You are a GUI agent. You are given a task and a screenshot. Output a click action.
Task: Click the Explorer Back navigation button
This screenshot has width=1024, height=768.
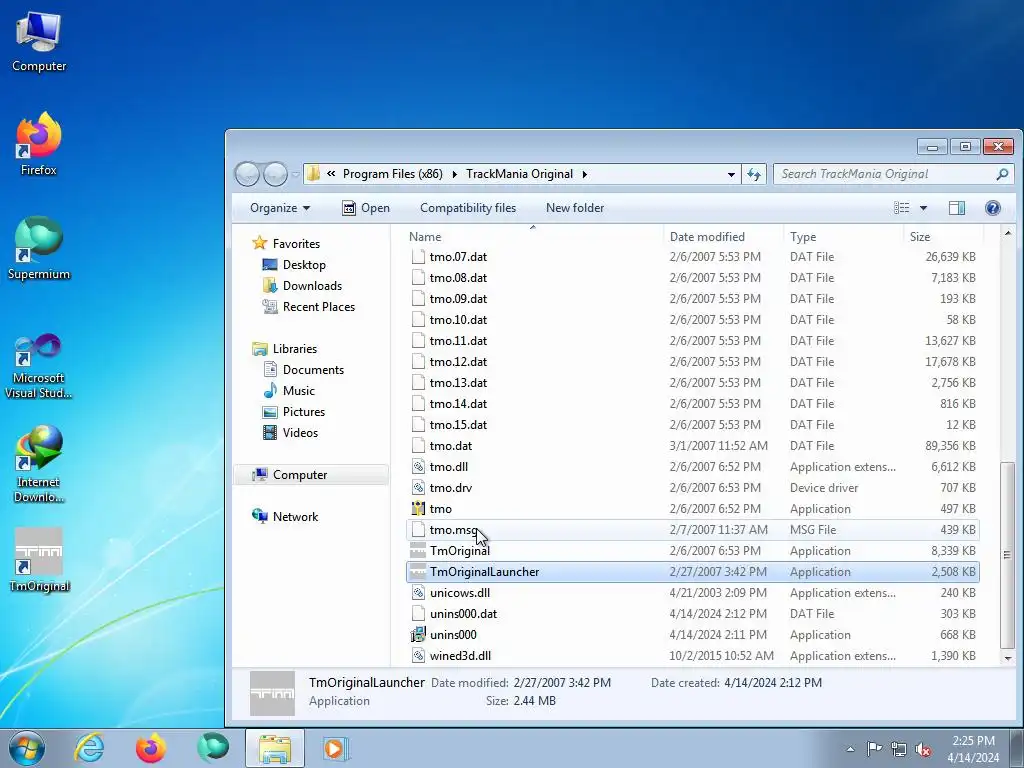coord(248,174)
